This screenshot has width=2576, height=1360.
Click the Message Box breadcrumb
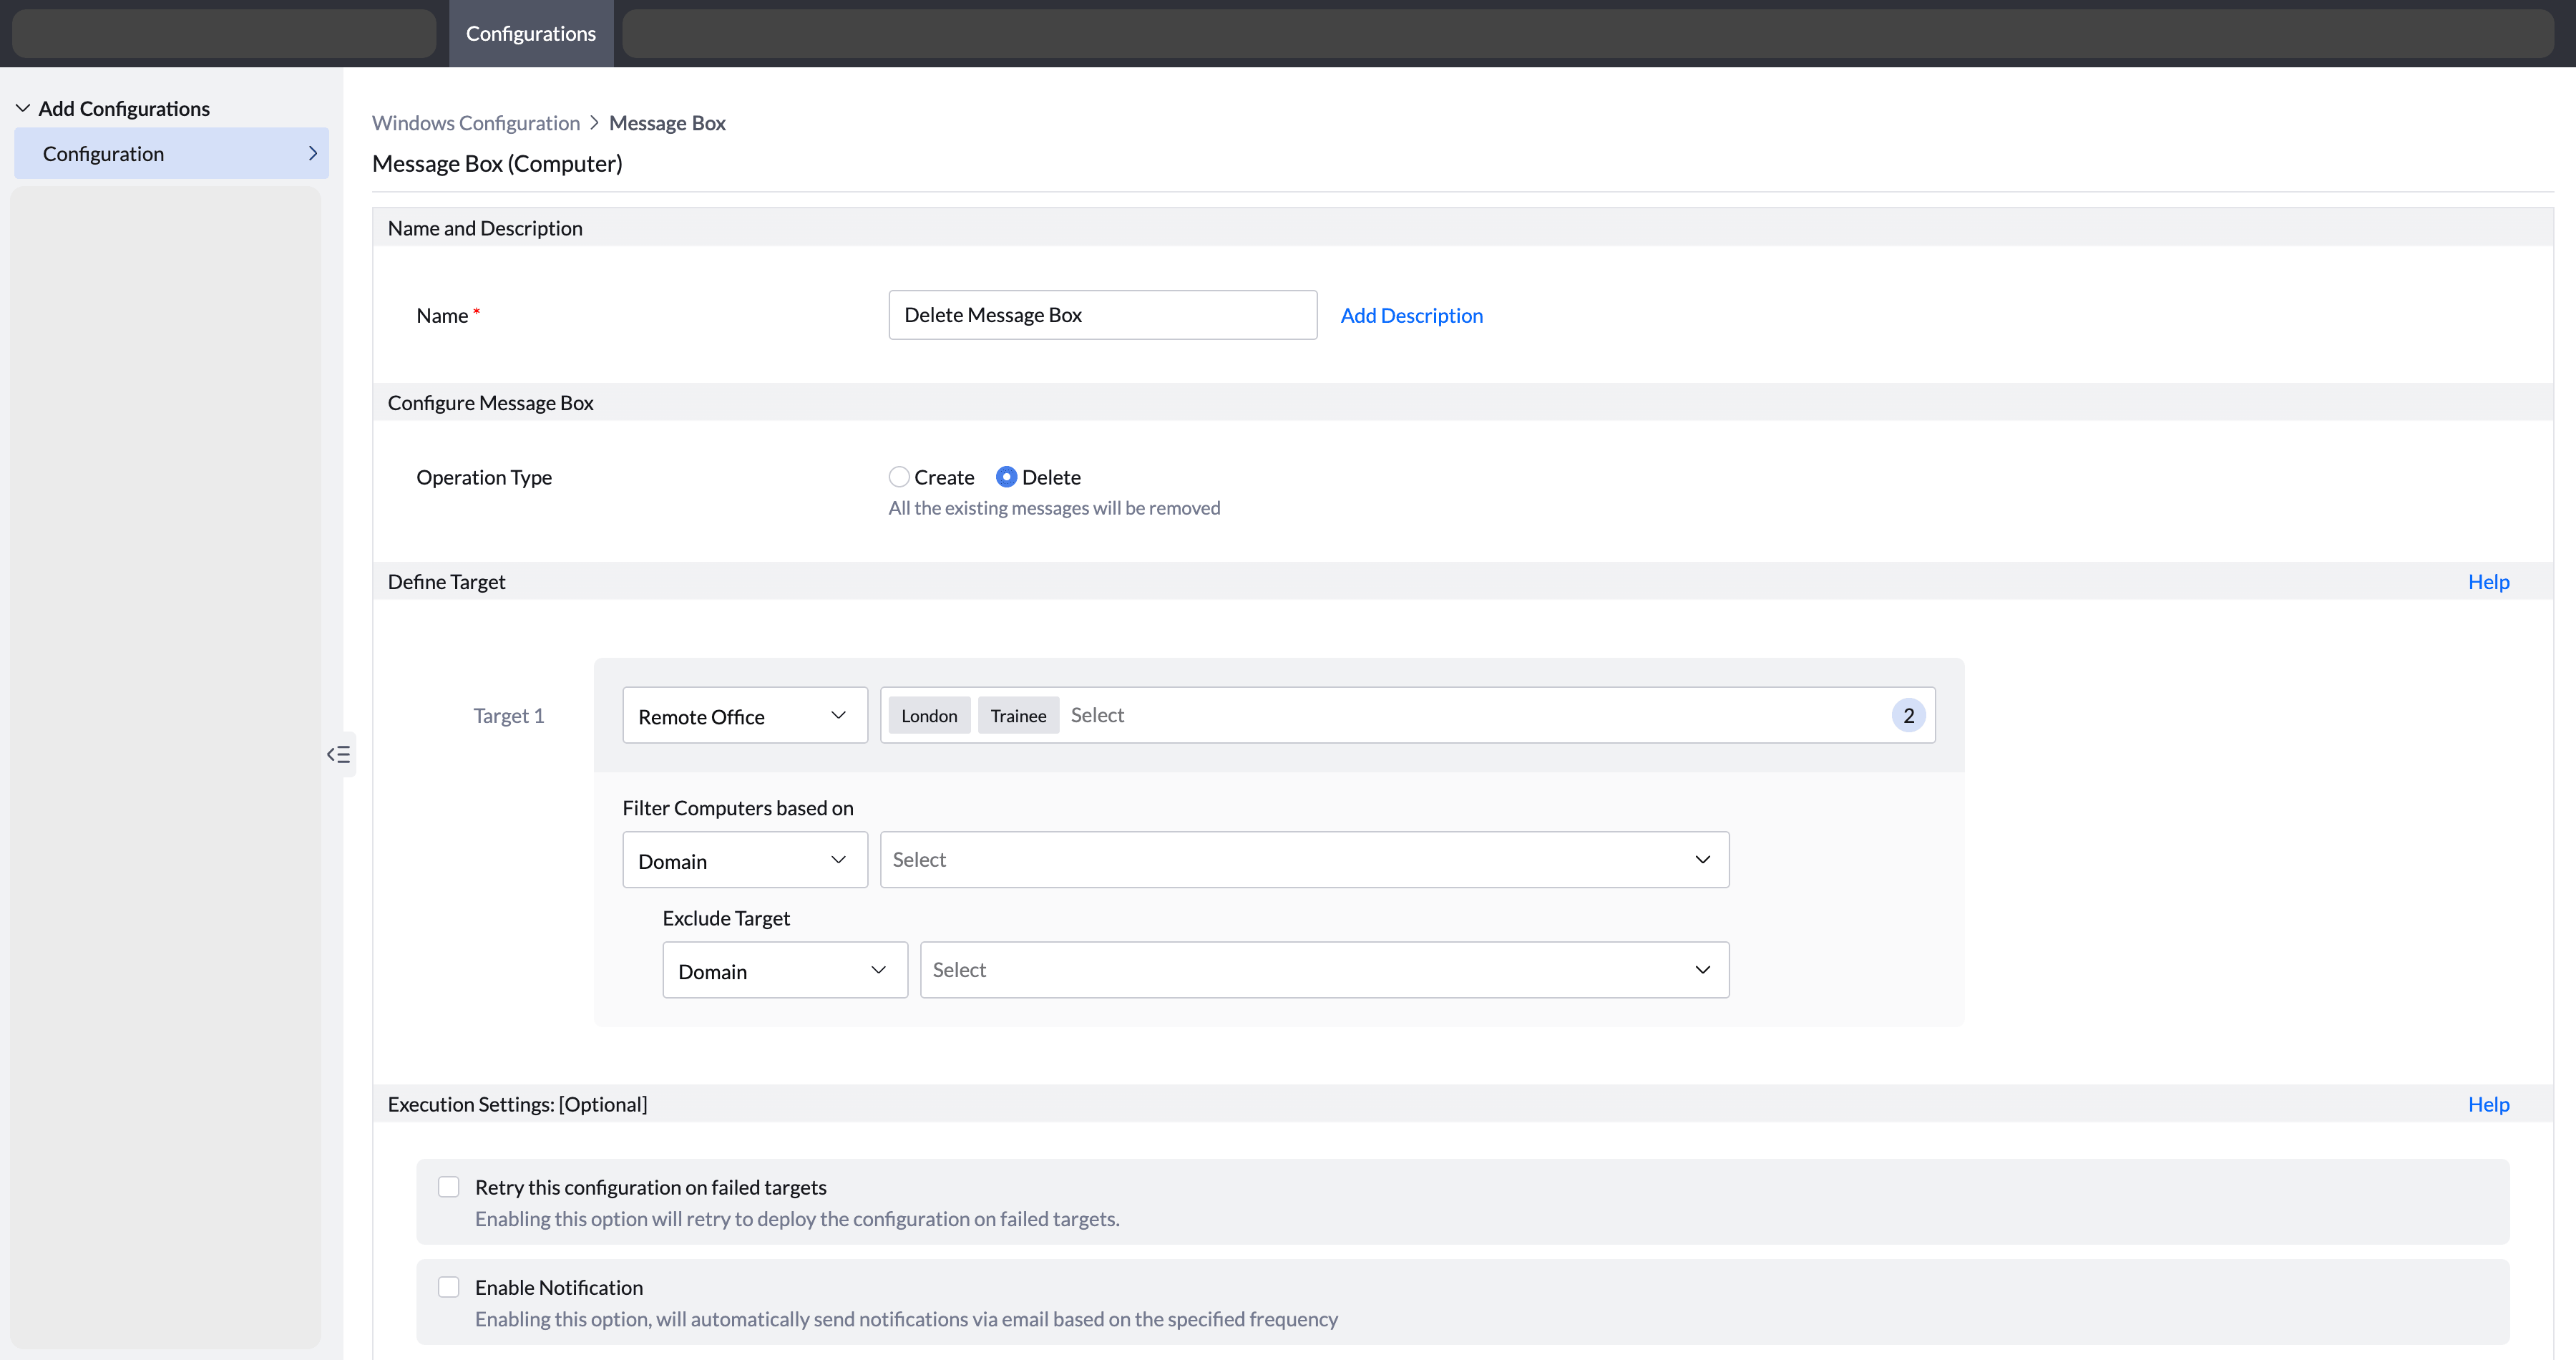click(x=667, y=122)
